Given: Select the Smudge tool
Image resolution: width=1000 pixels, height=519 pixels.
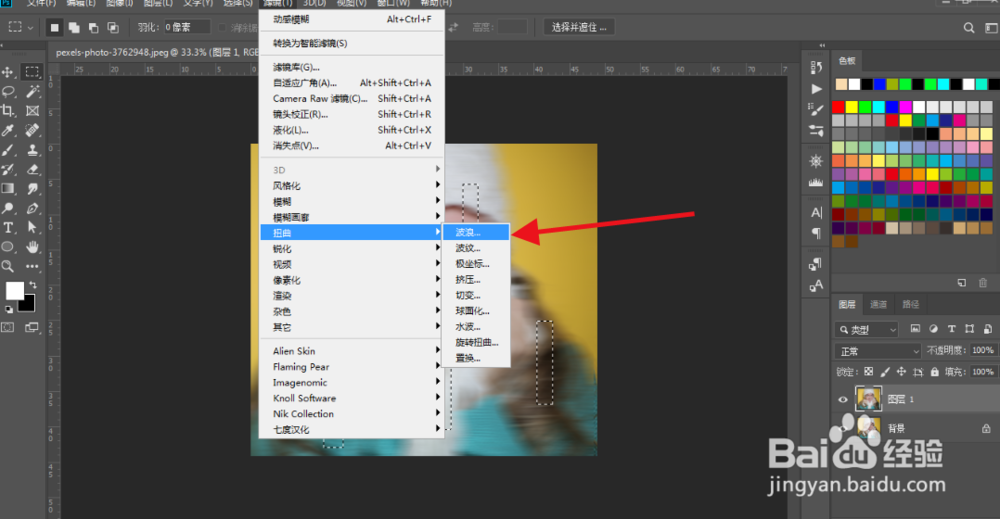Looking at the screenshot, I should click(33, 189).
